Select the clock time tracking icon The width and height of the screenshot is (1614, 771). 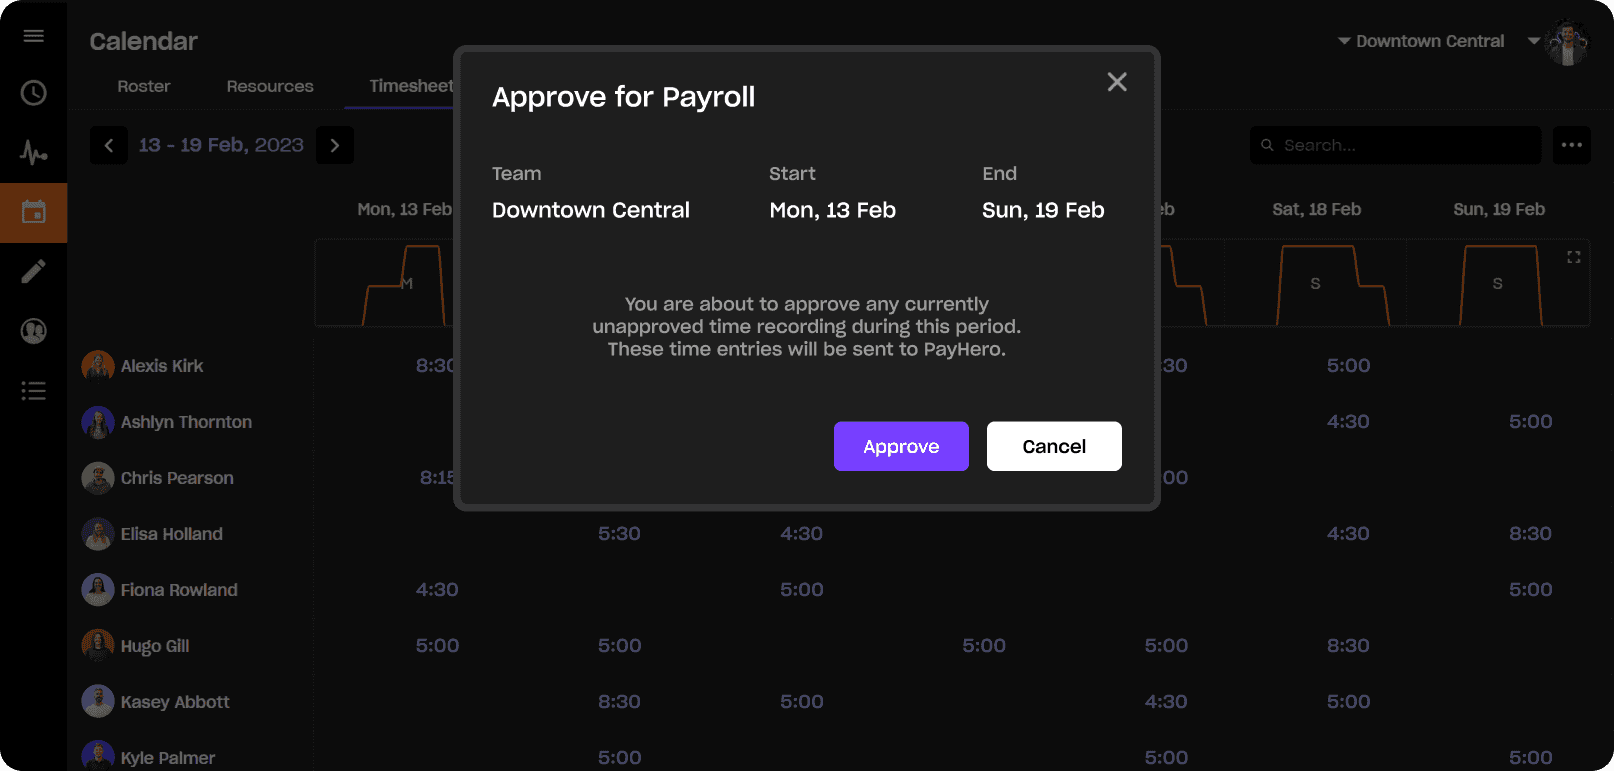click(33, 93)
